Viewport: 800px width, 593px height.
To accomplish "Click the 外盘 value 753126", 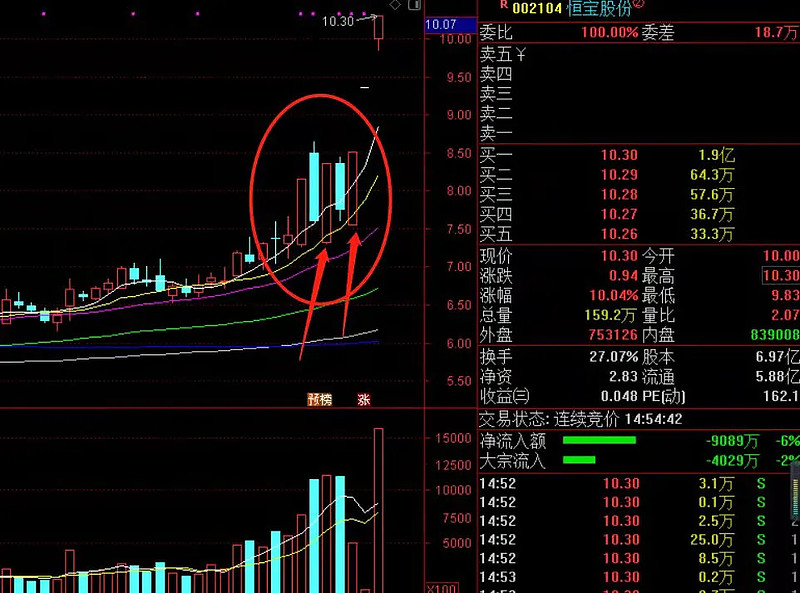I will (613, 335).
